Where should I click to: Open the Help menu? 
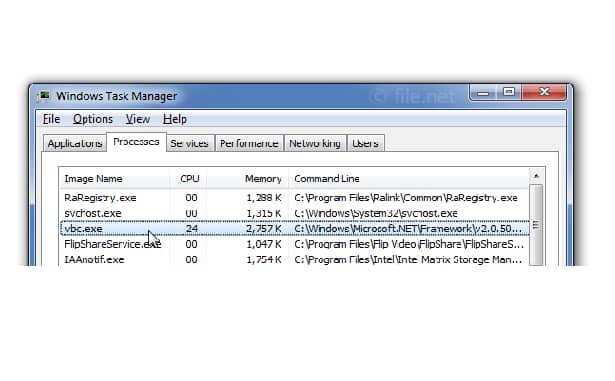tap(175, 119)
